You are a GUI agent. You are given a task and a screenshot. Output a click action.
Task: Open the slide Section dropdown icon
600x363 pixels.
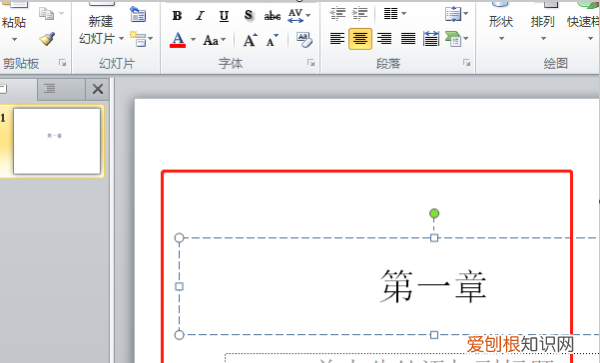tap(141, 39)
